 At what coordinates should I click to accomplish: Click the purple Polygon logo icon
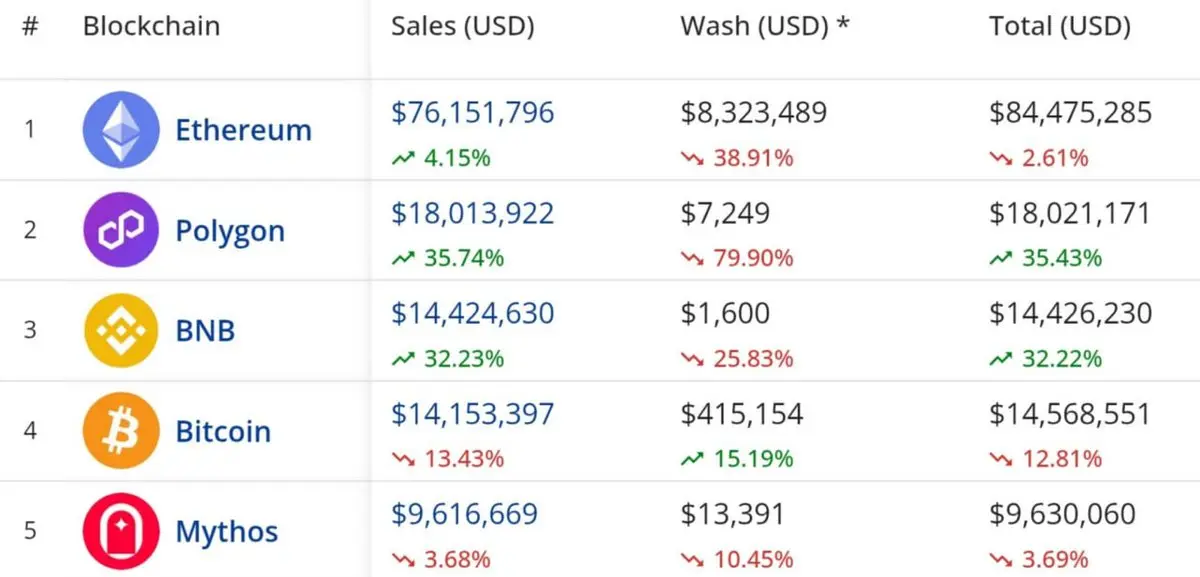(x=121, y=230)
